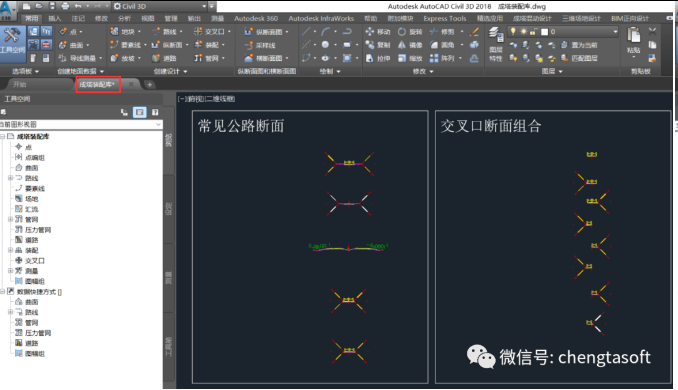Toggle the highlighted Toolspace panel view button

[x=139, y=112]
